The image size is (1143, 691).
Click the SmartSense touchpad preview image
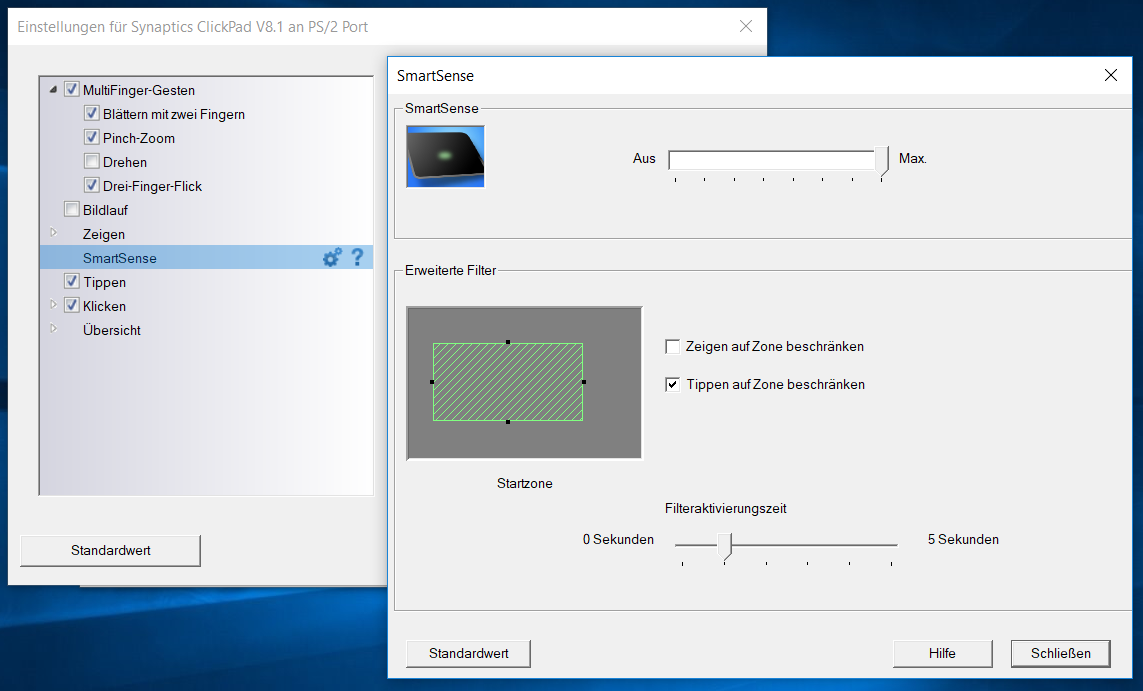click(445, 156)
